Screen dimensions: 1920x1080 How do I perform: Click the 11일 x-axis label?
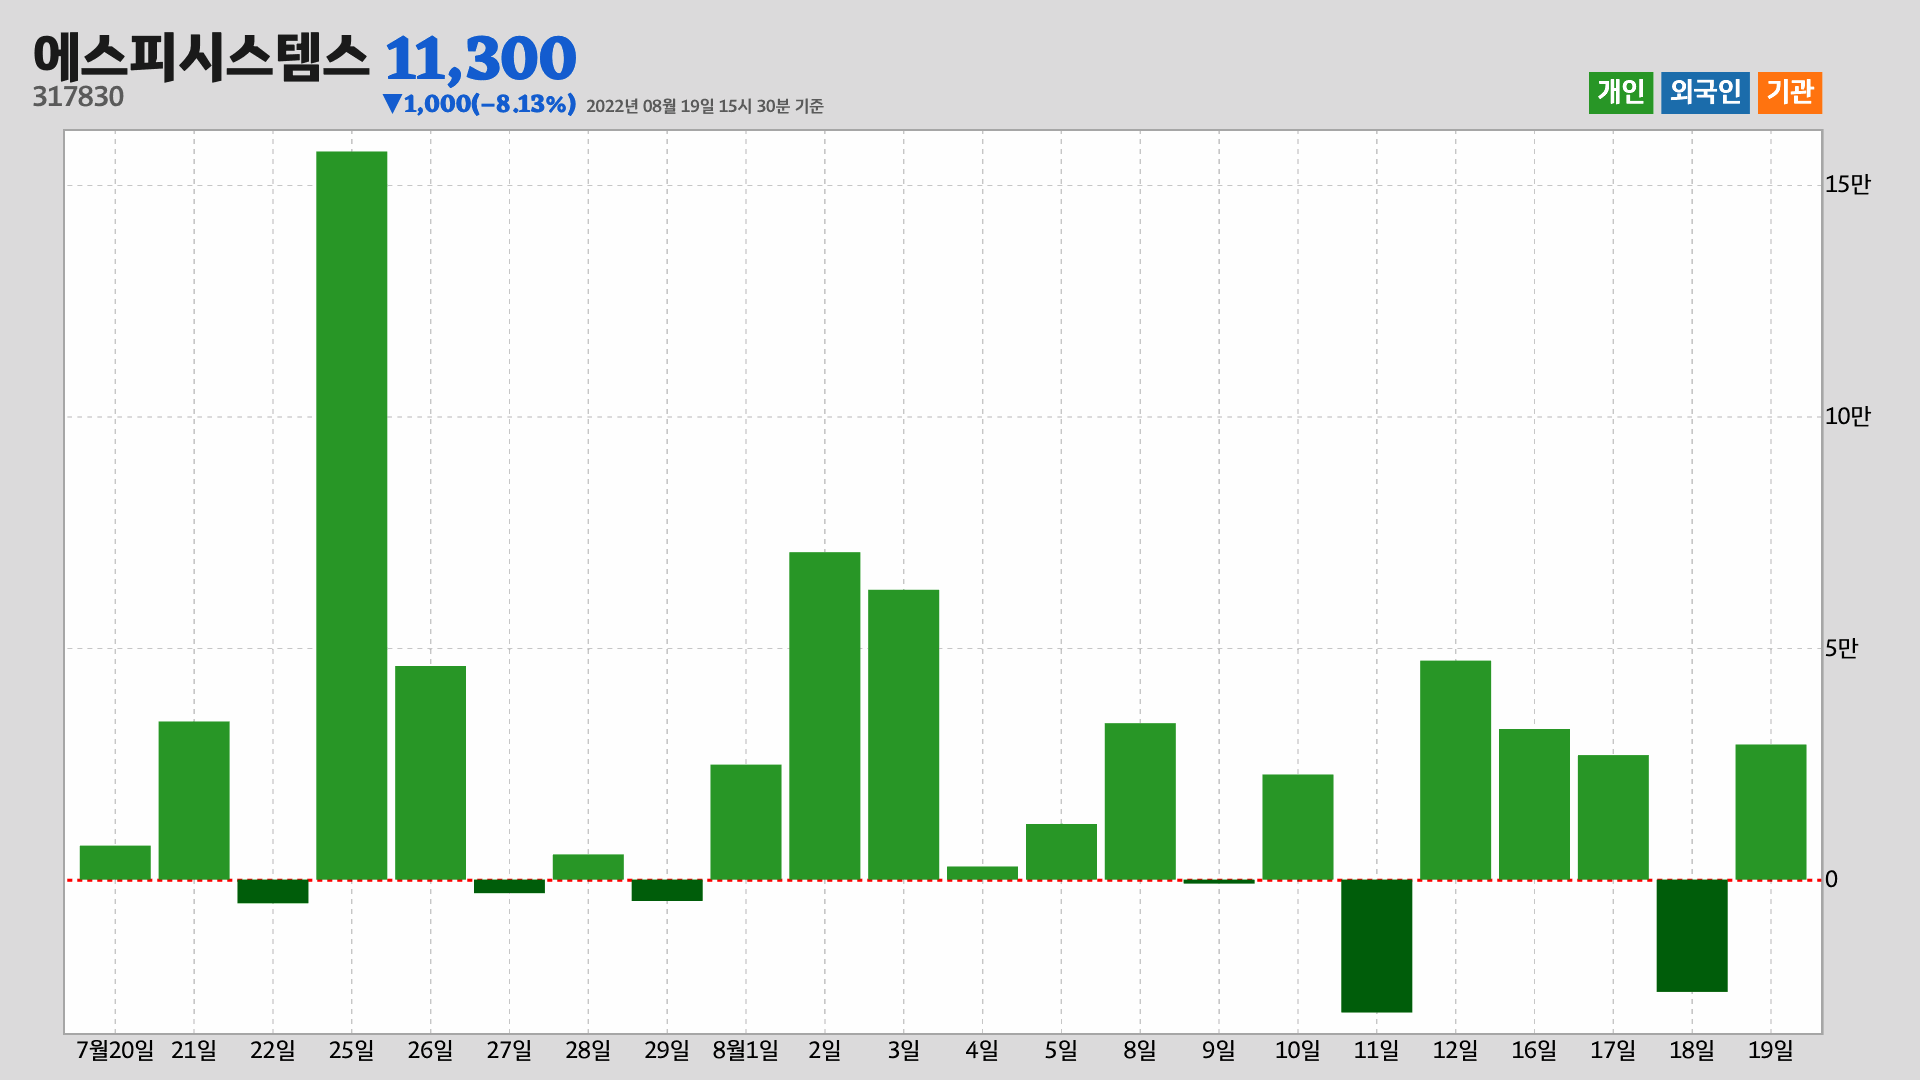pyautogui.click(x=1377, y=1050)
